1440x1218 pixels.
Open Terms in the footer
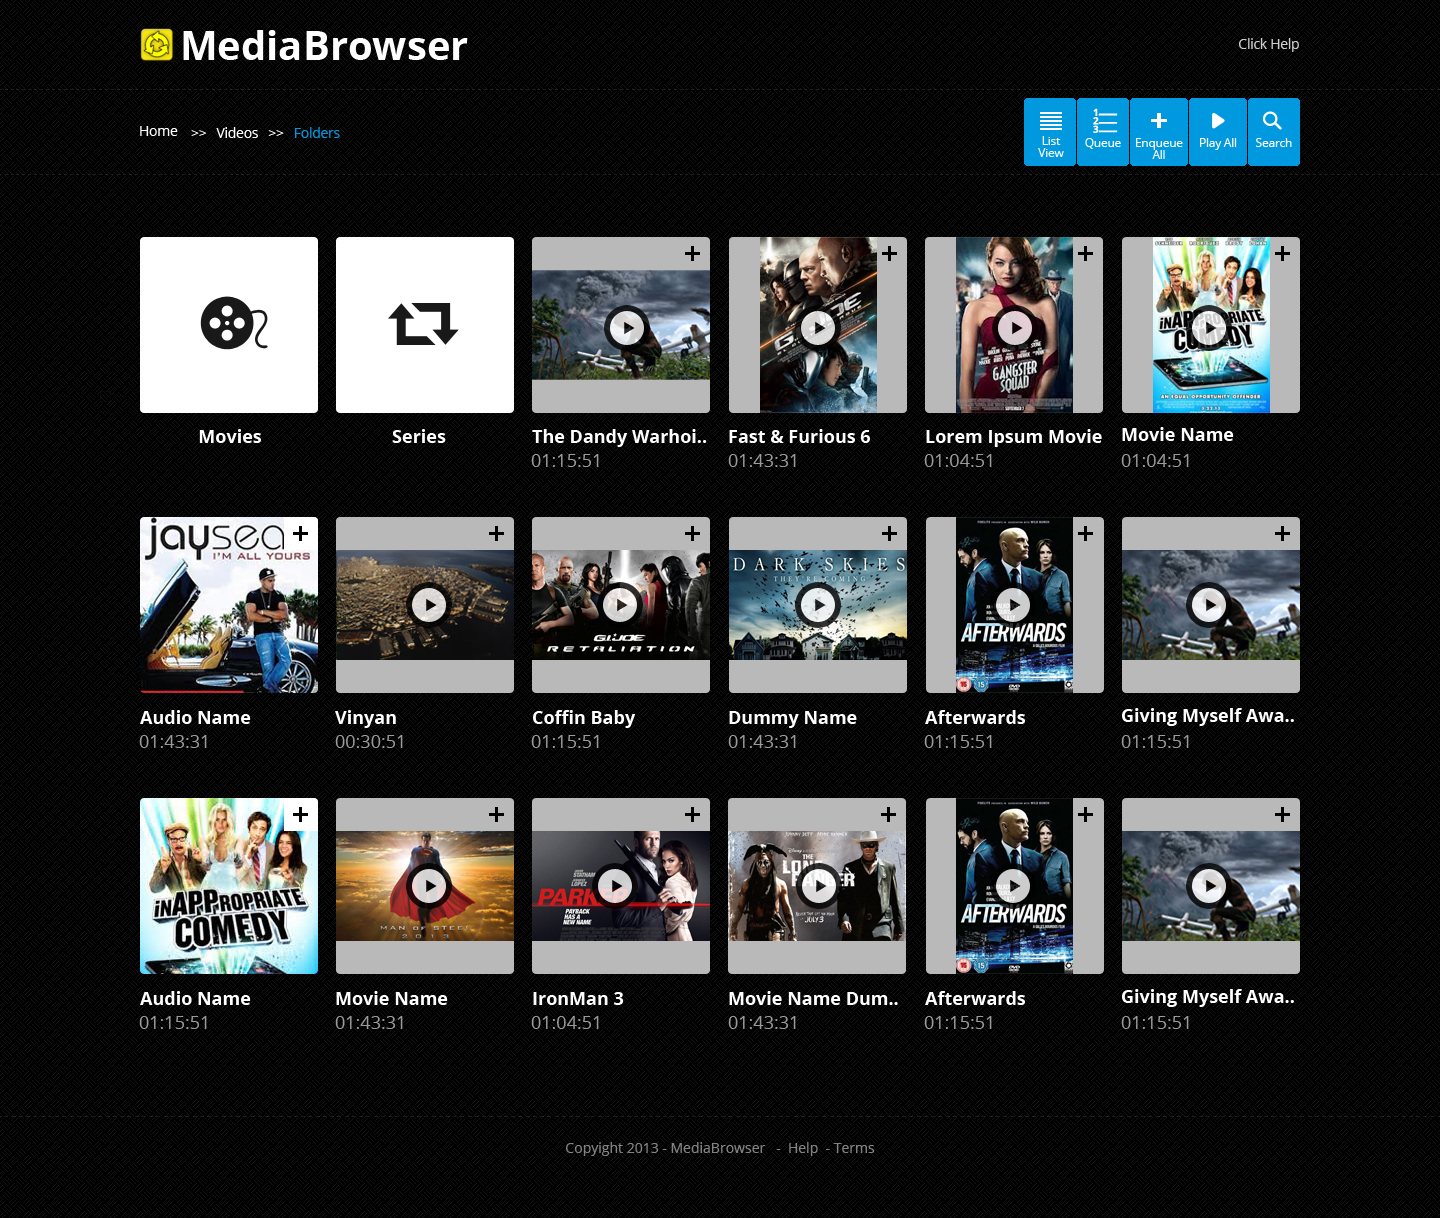coord(854,1148)
